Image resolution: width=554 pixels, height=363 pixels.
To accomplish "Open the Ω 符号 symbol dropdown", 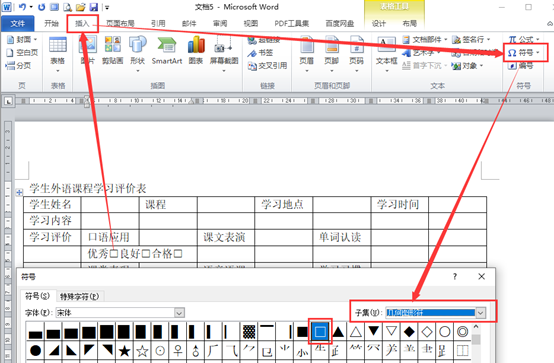I will click(x=524, y=53).
